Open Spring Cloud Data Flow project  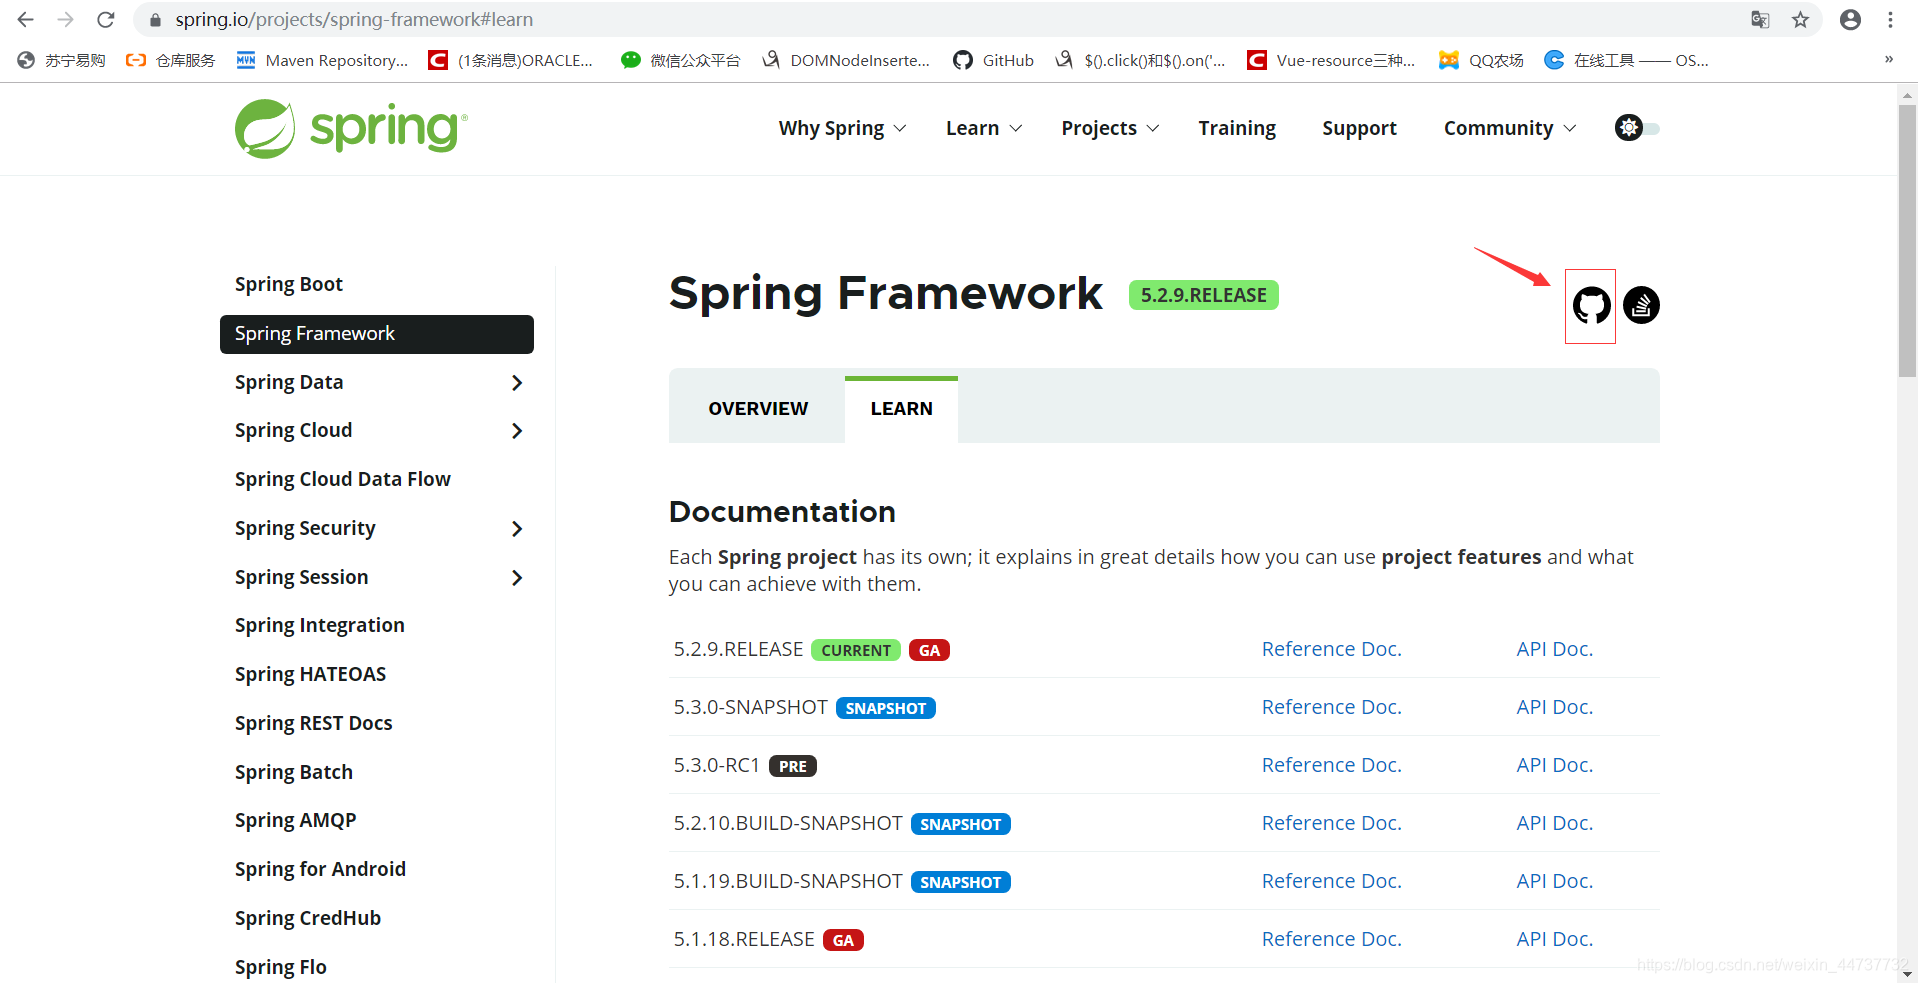343,480
